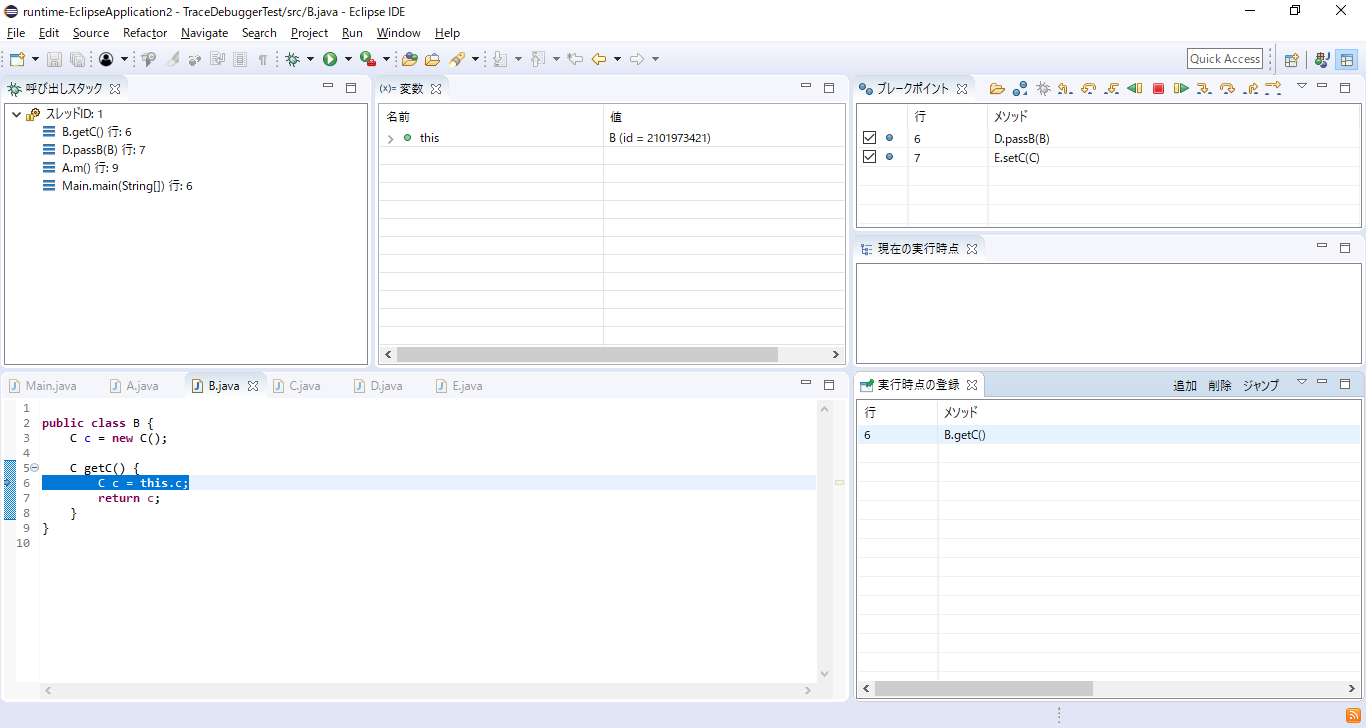Click the variables panel horizontal scrollbar
Viewport: 1366px width, 728px height.
[x=587, y=355]
